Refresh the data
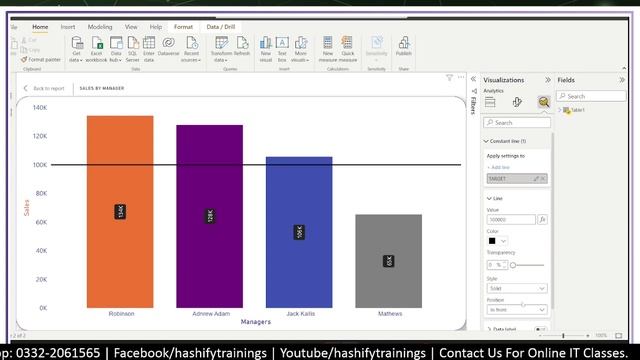 point(242,46)
